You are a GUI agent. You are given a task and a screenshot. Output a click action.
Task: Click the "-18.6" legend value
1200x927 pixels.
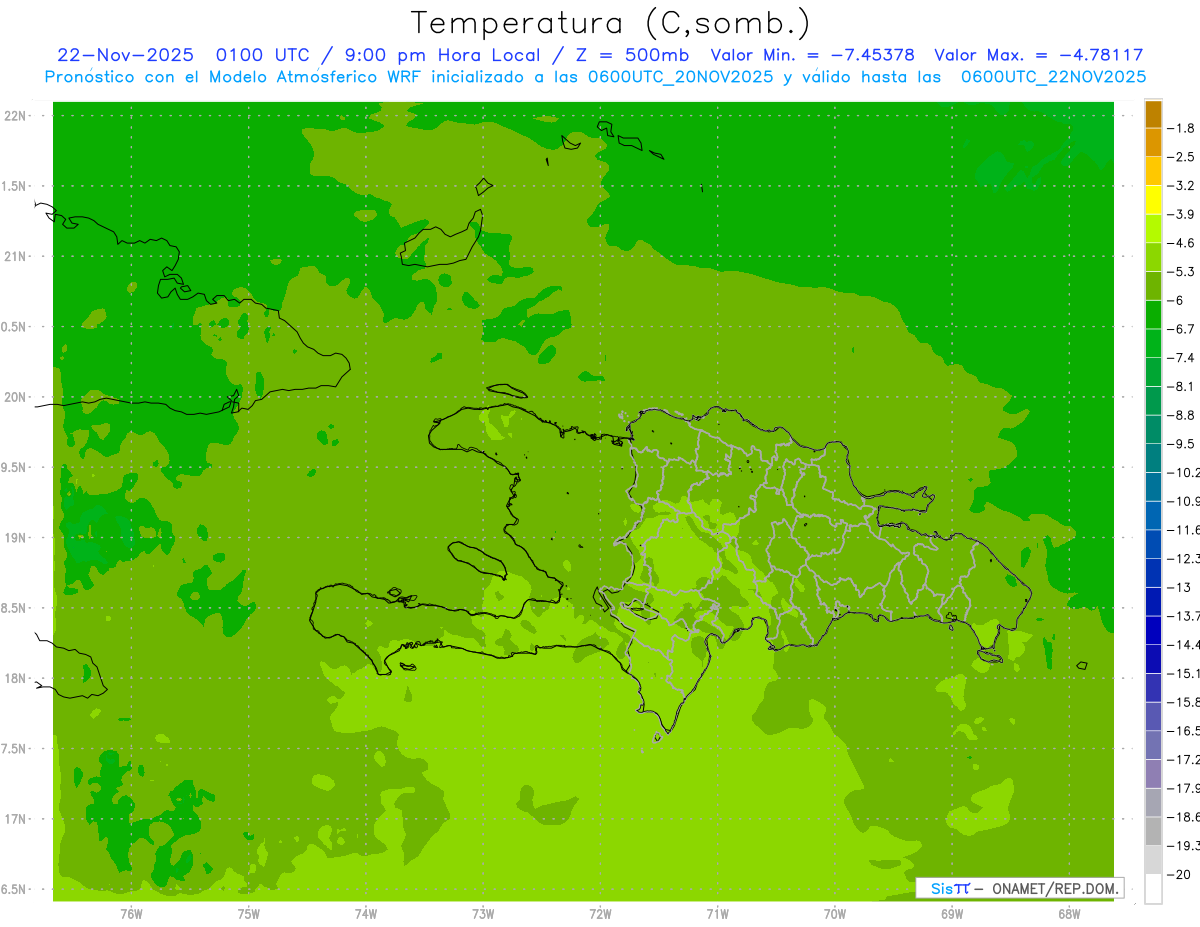pos(1185,817)
